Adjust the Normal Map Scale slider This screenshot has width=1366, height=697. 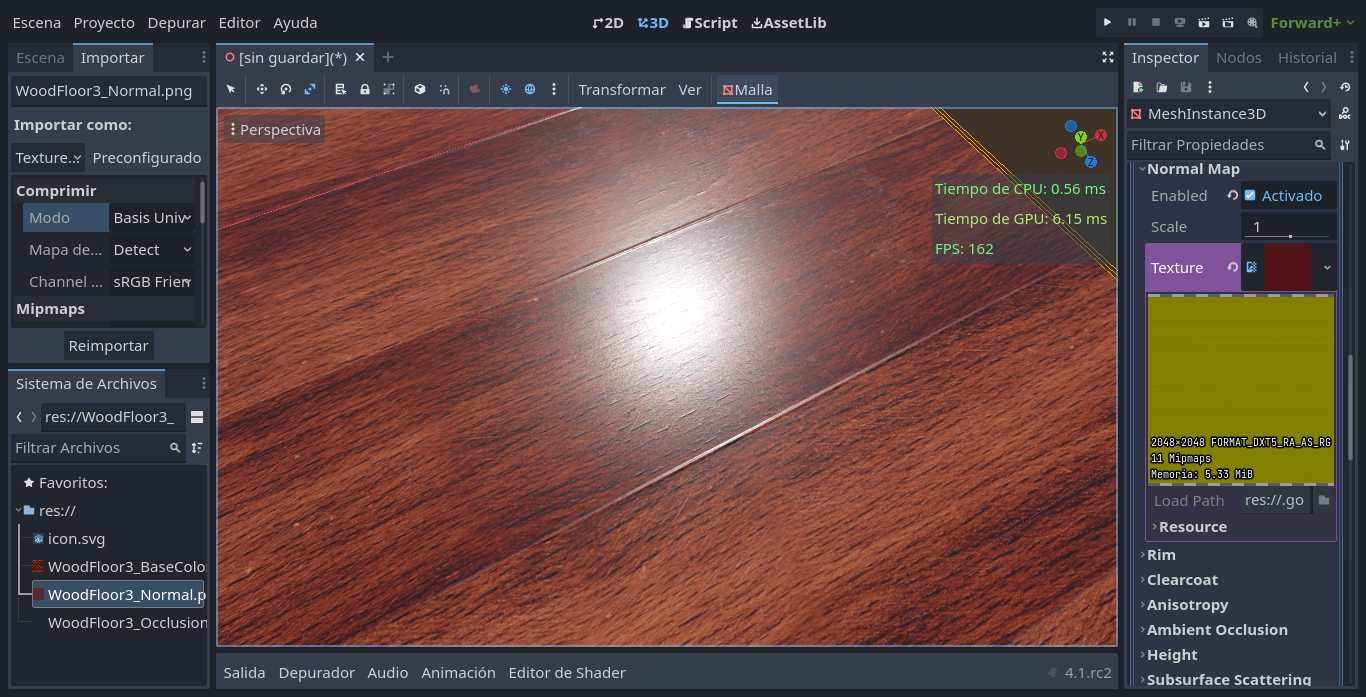(1289, 227)
